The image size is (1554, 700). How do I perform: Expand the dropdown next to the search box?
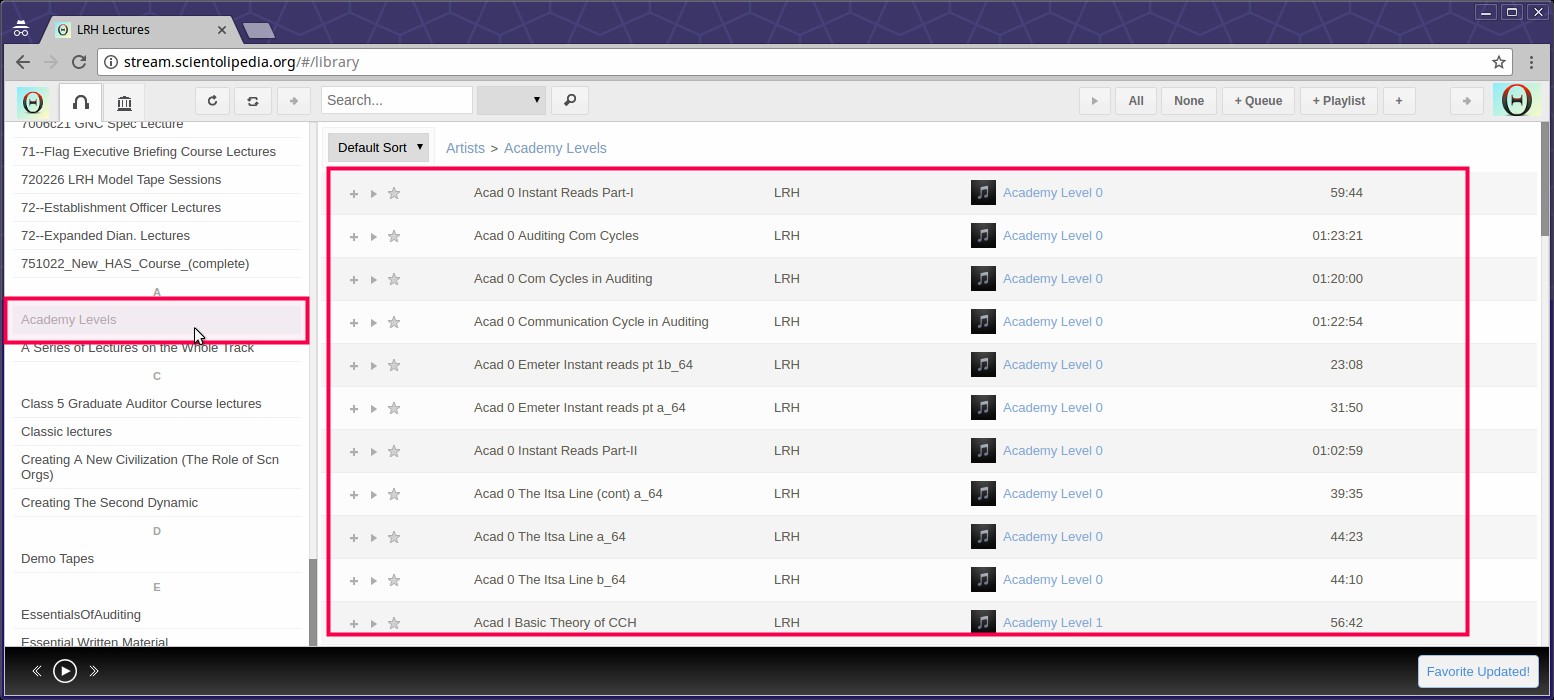(x=511, y=101)
